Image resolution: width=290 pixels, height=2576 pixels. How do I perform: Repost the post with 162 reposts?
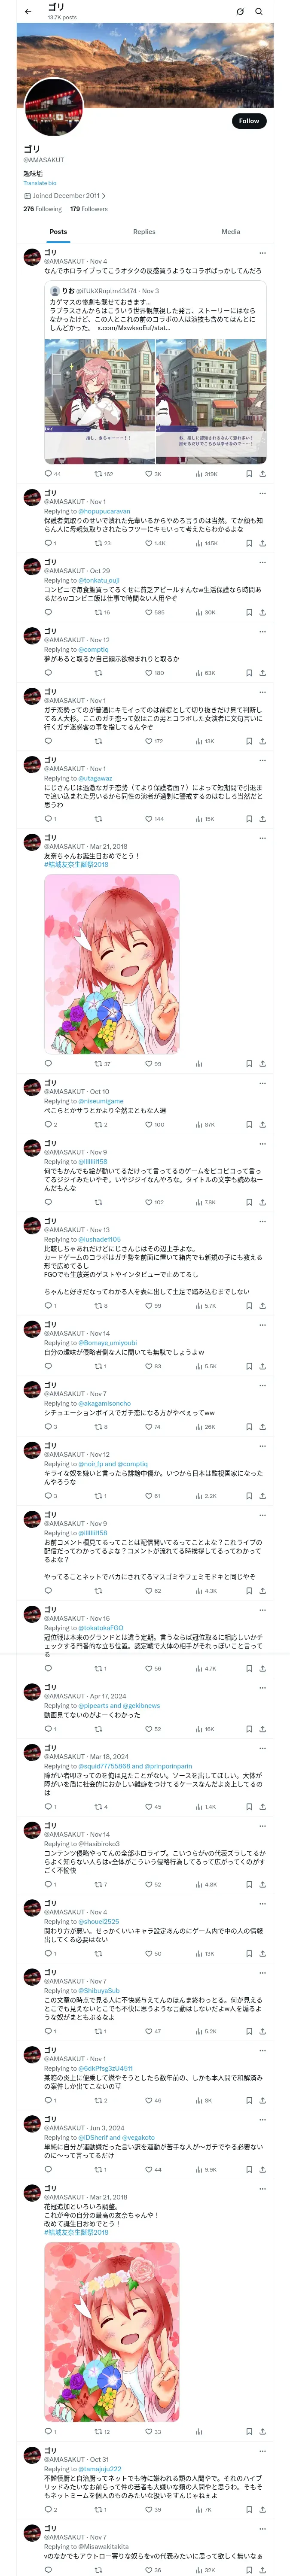click(x=104, y=474)
